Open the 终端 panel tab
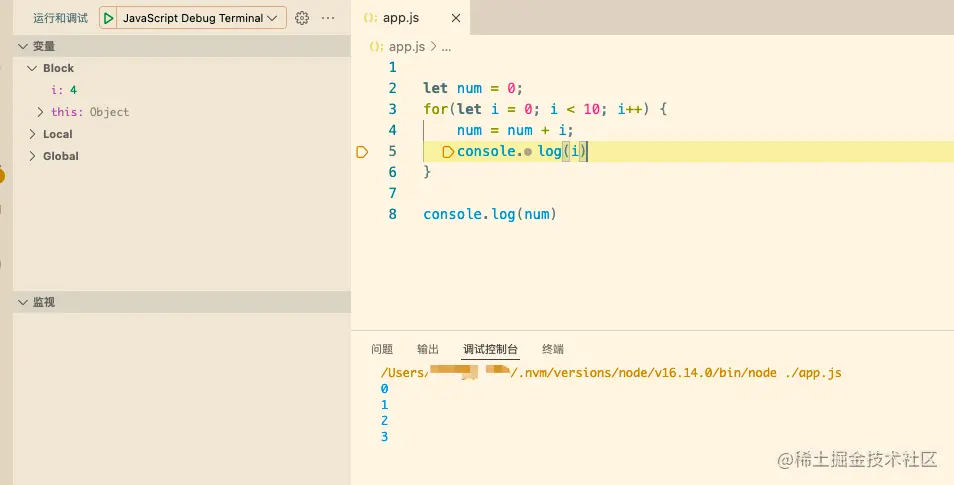This screenshot has width=954, height=485. point(553,349)
